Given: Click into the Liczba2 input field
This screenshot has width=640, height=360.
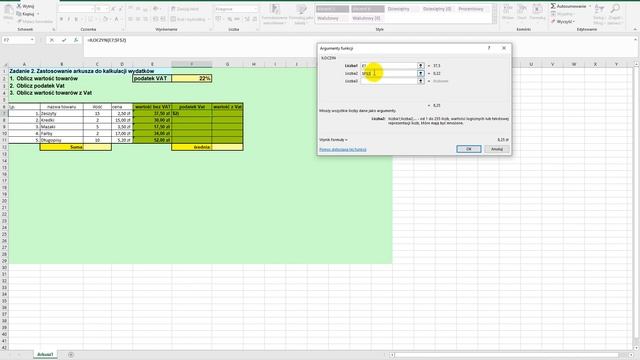Looking at the screenshot, I should tap(389, 73).
